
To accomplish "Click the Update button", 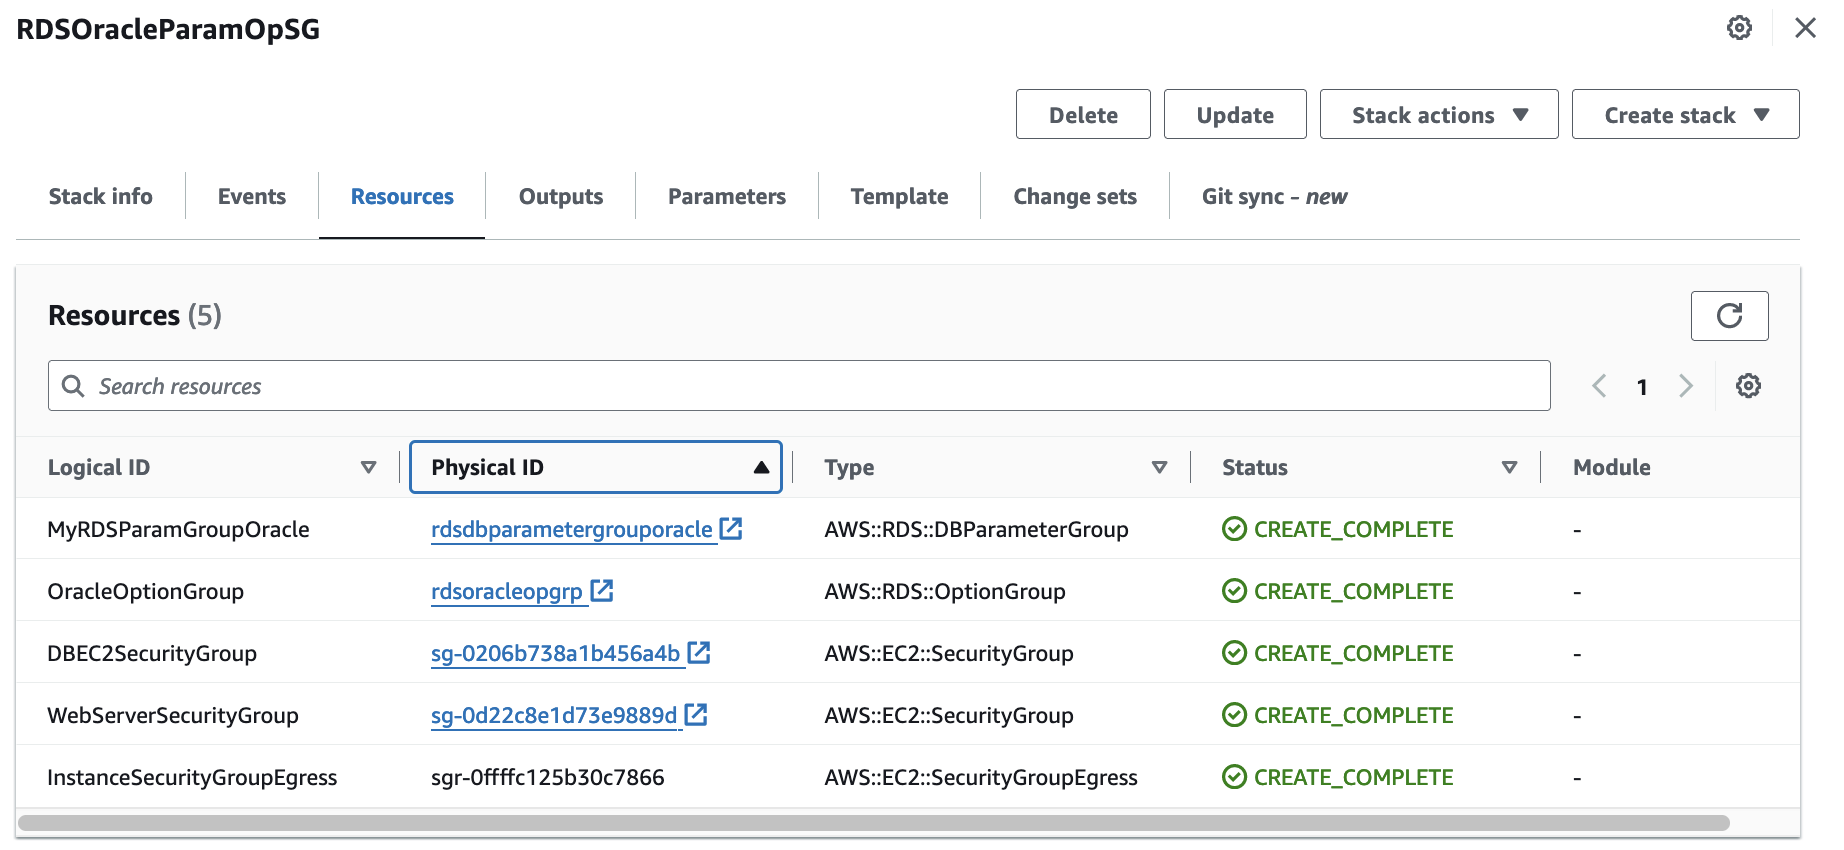I will tap(1235, 115).
